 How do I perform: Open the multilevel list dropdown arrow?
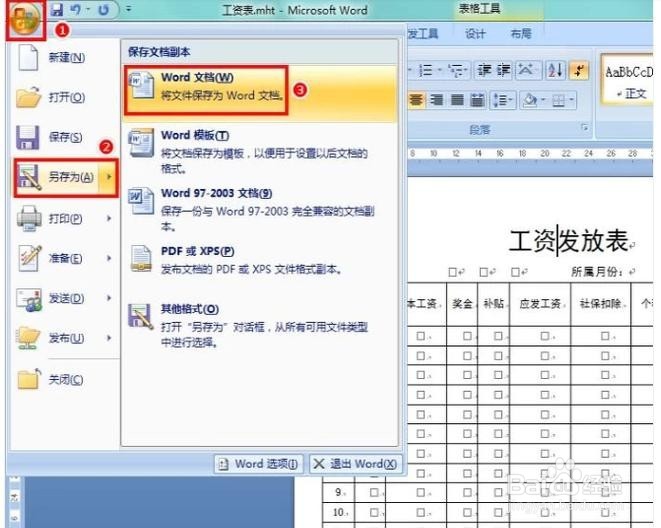467,70
